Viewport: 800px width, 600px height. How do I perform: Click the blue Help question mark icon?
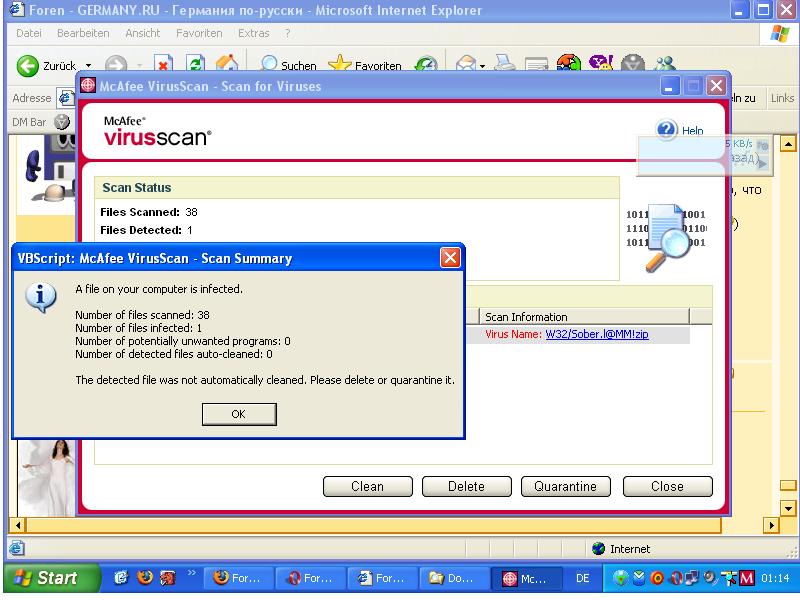pos(666,130)
